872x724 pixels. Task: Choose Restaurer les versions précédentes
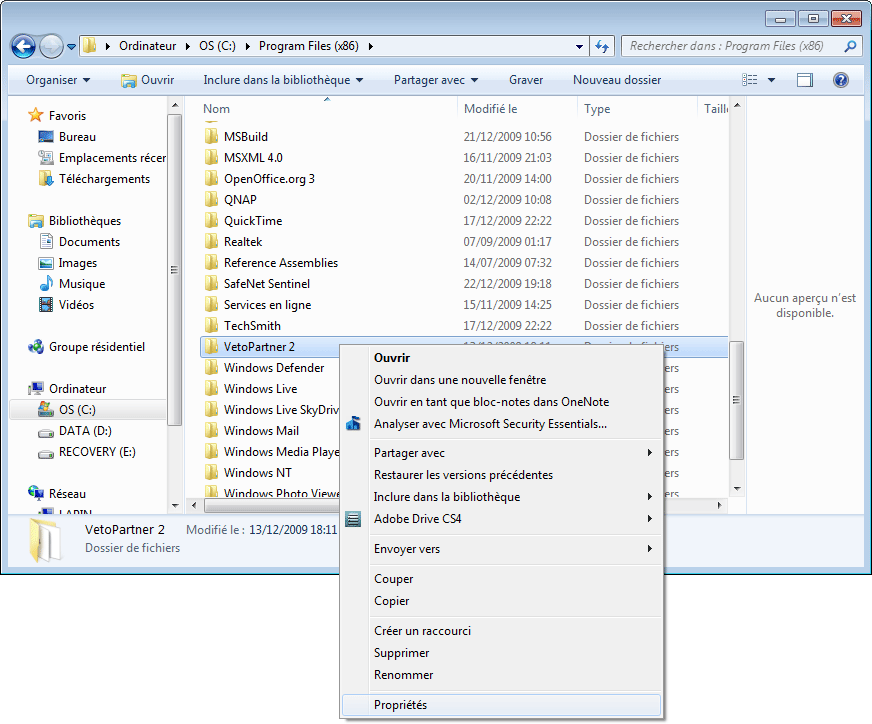502,475
